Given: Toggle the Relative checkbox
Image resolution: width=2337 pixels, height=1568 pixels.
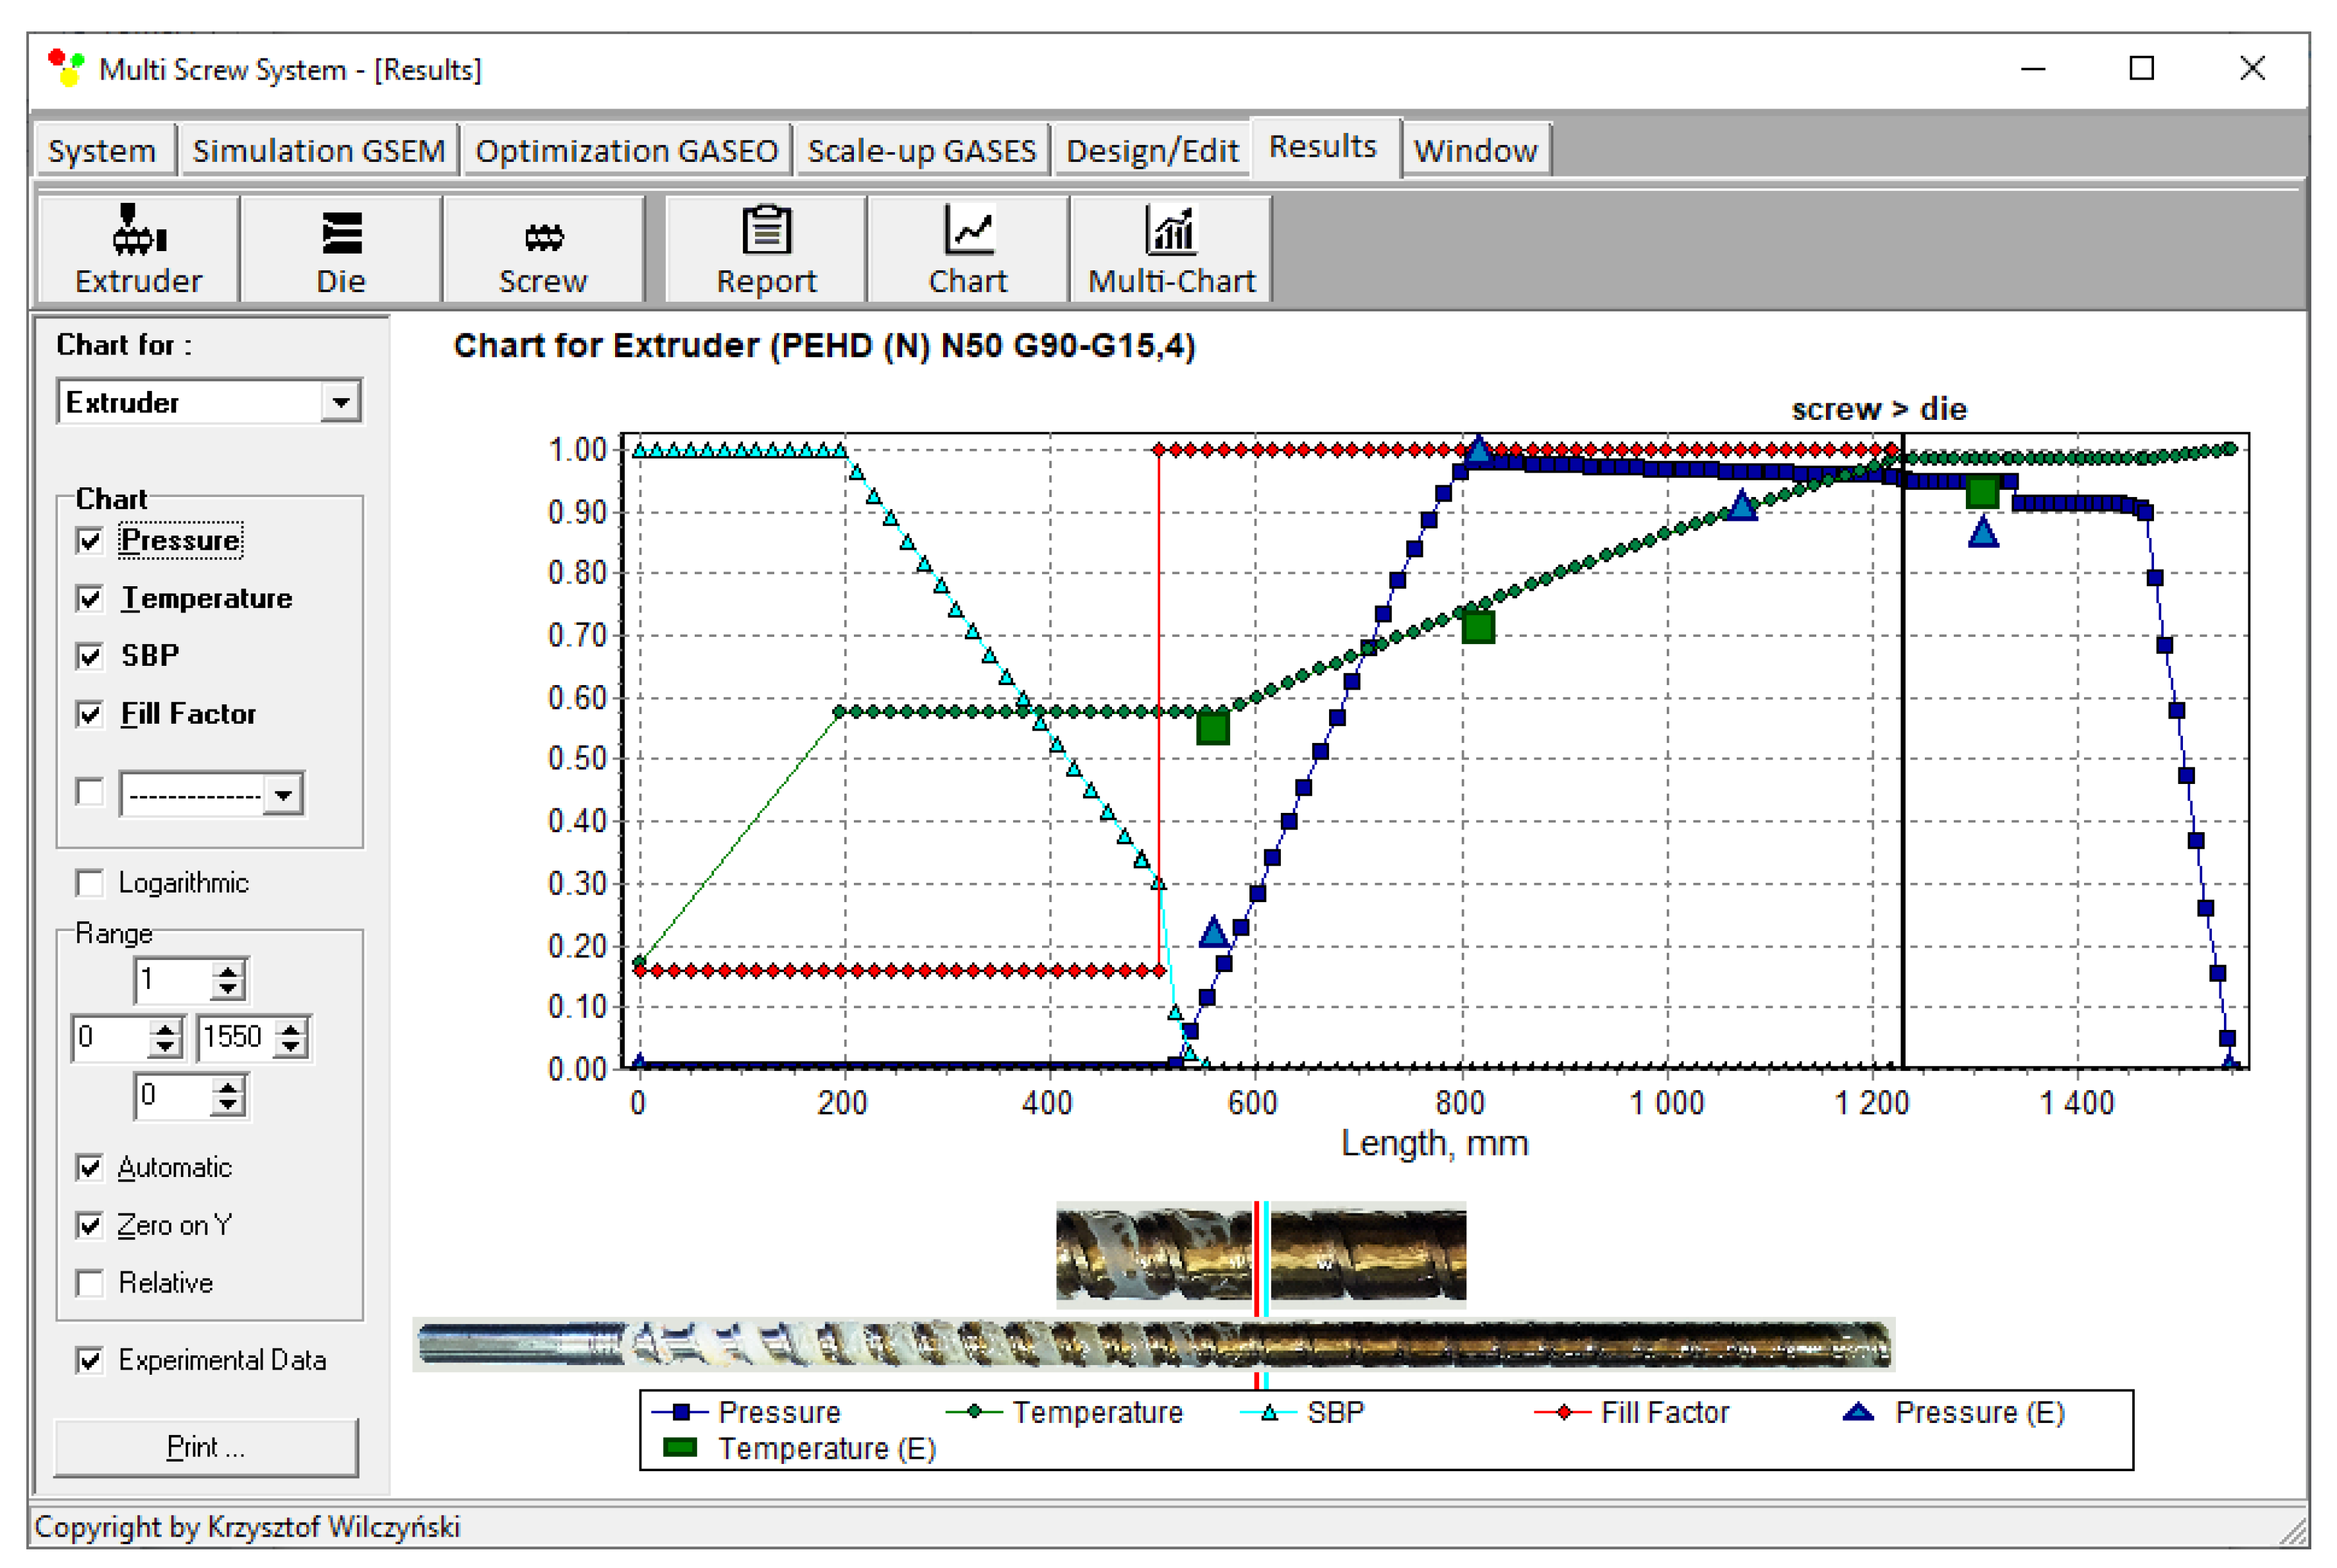Looking at the screenshot, I should (90, 1283).
